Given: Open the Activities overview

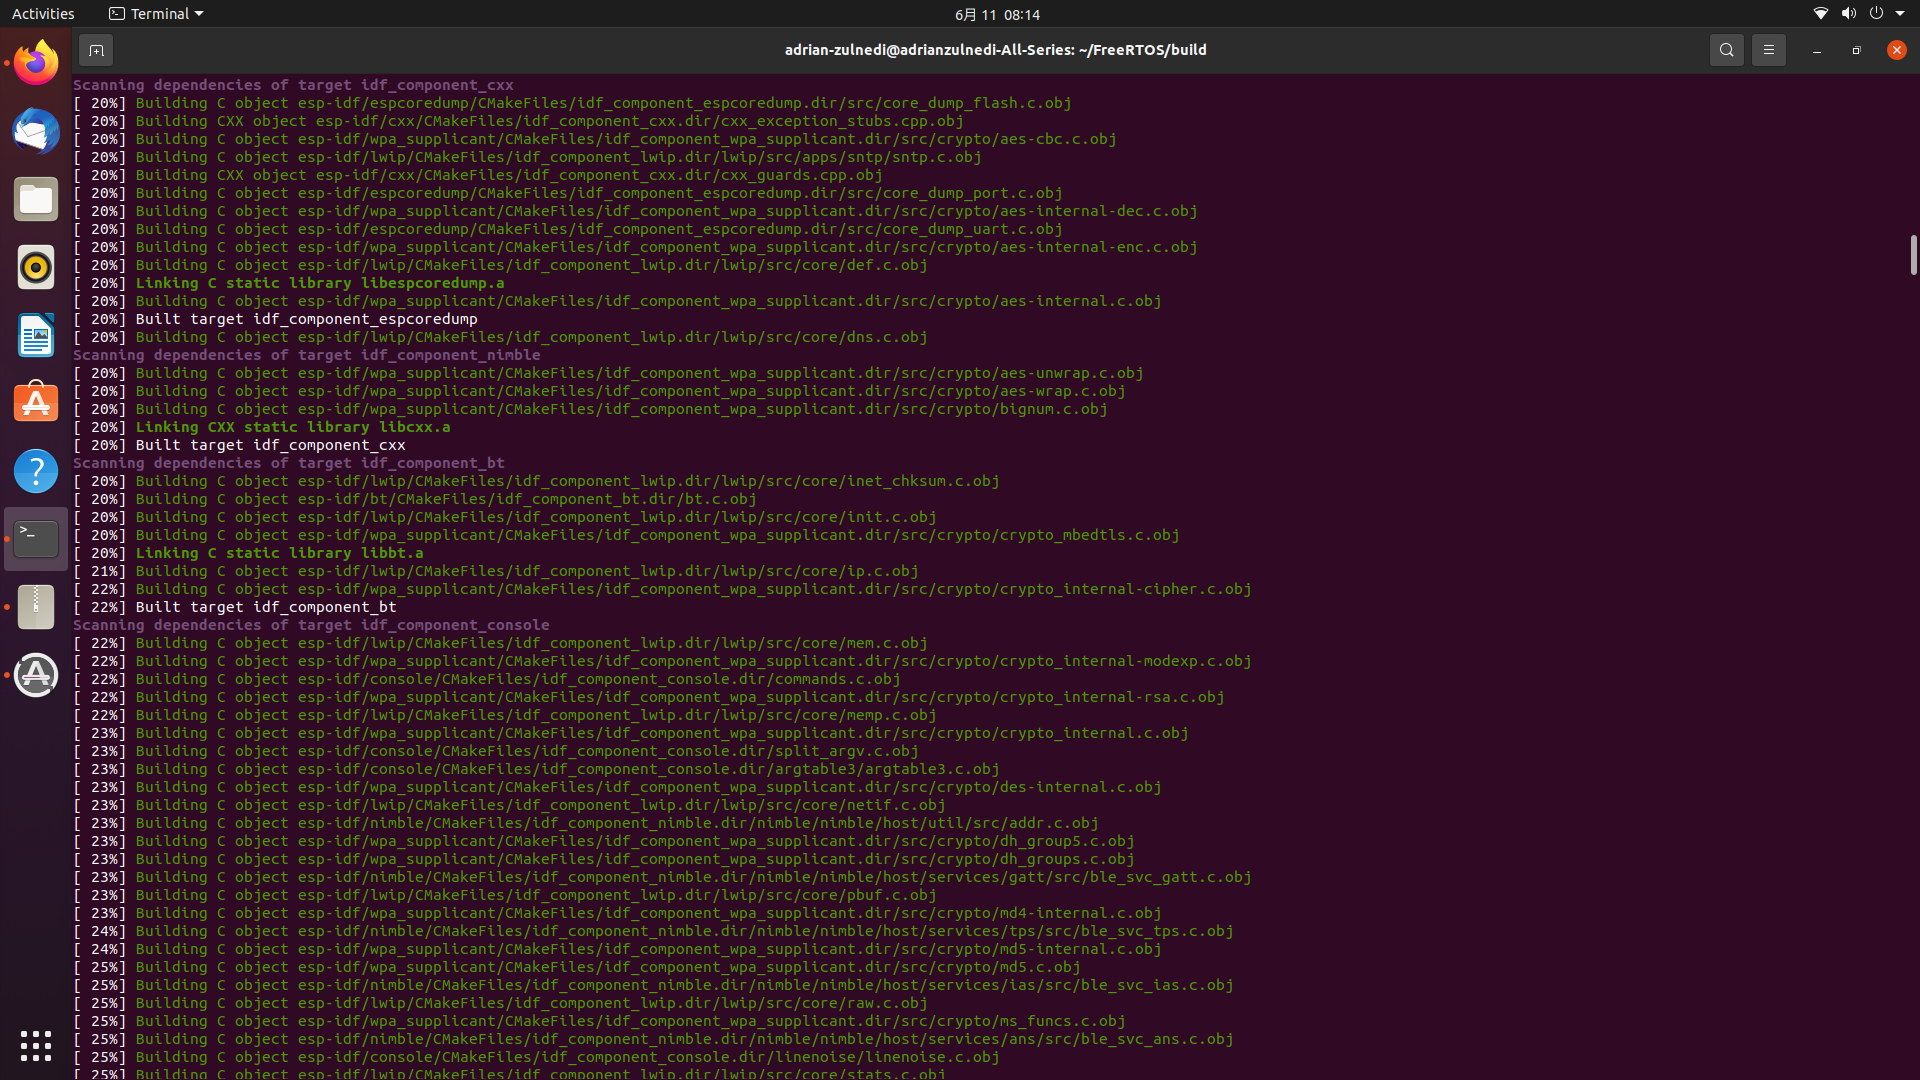Looking at the screenshot, I should pyautogui.click(x=43, y=14).
